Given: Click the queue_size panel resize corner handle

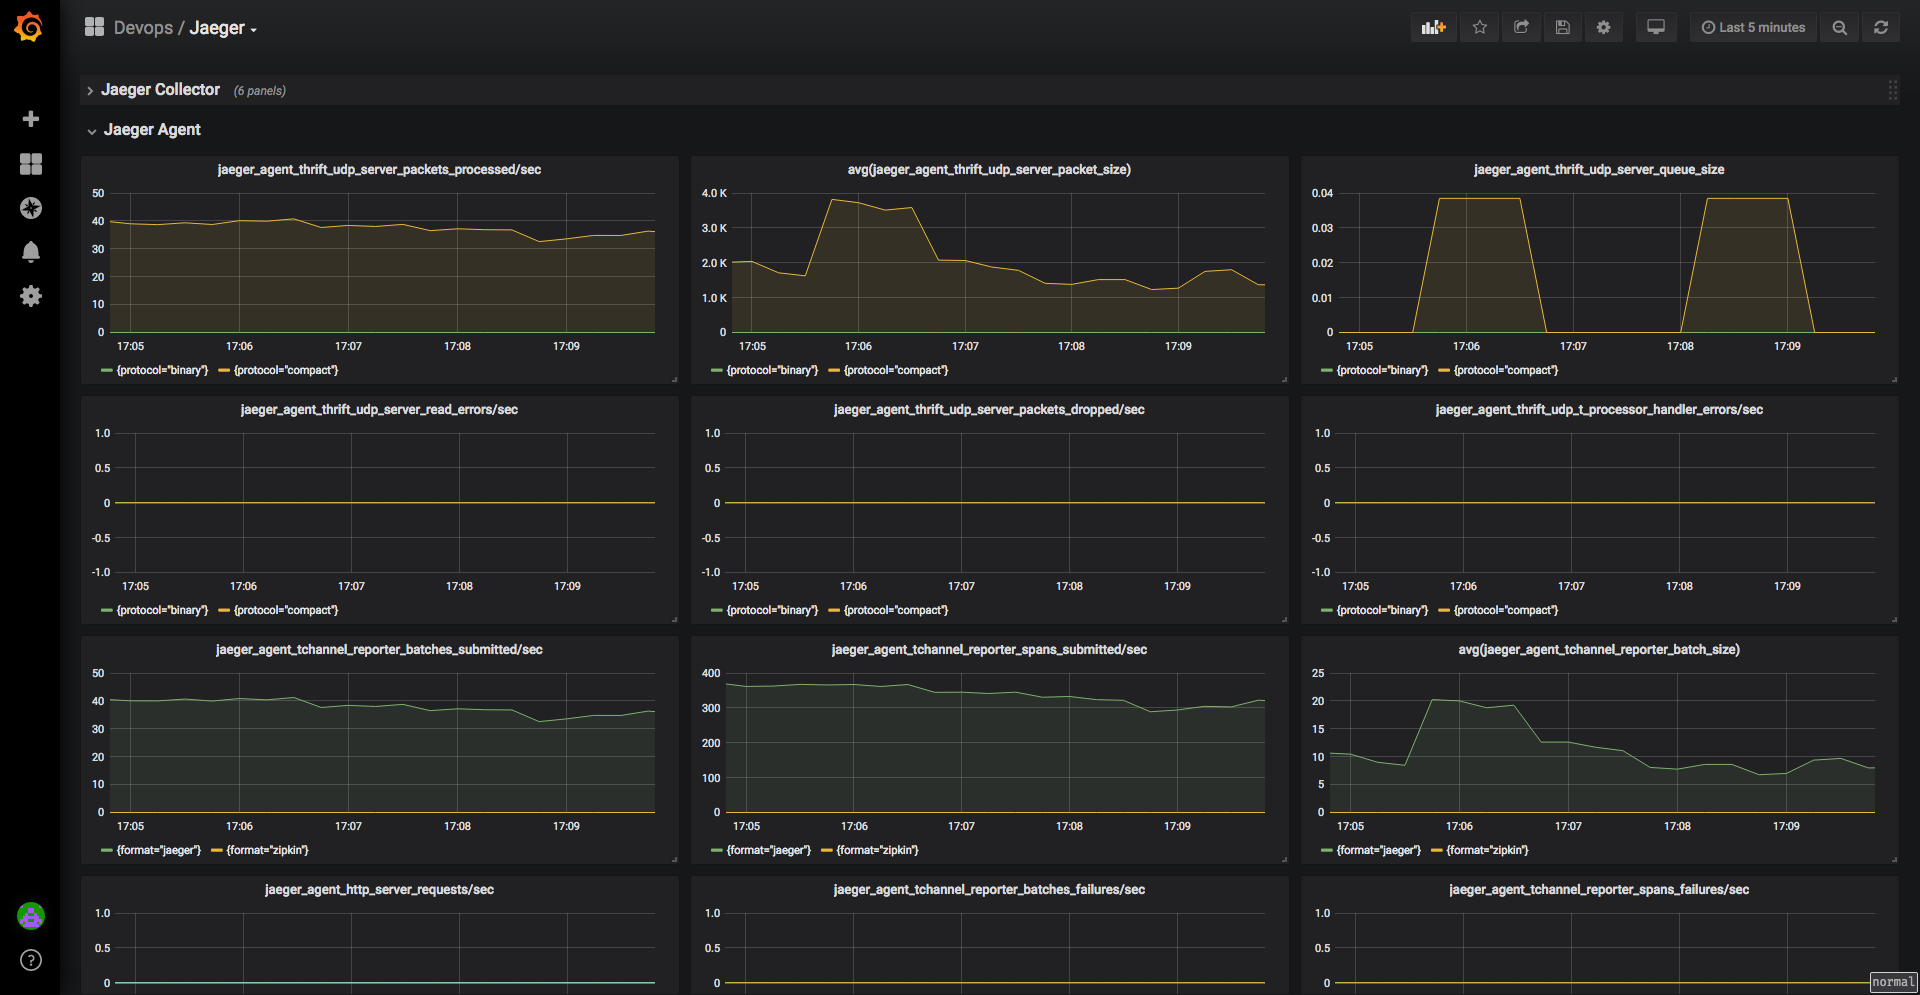Looking at the screenshot, I should 1894,379.
